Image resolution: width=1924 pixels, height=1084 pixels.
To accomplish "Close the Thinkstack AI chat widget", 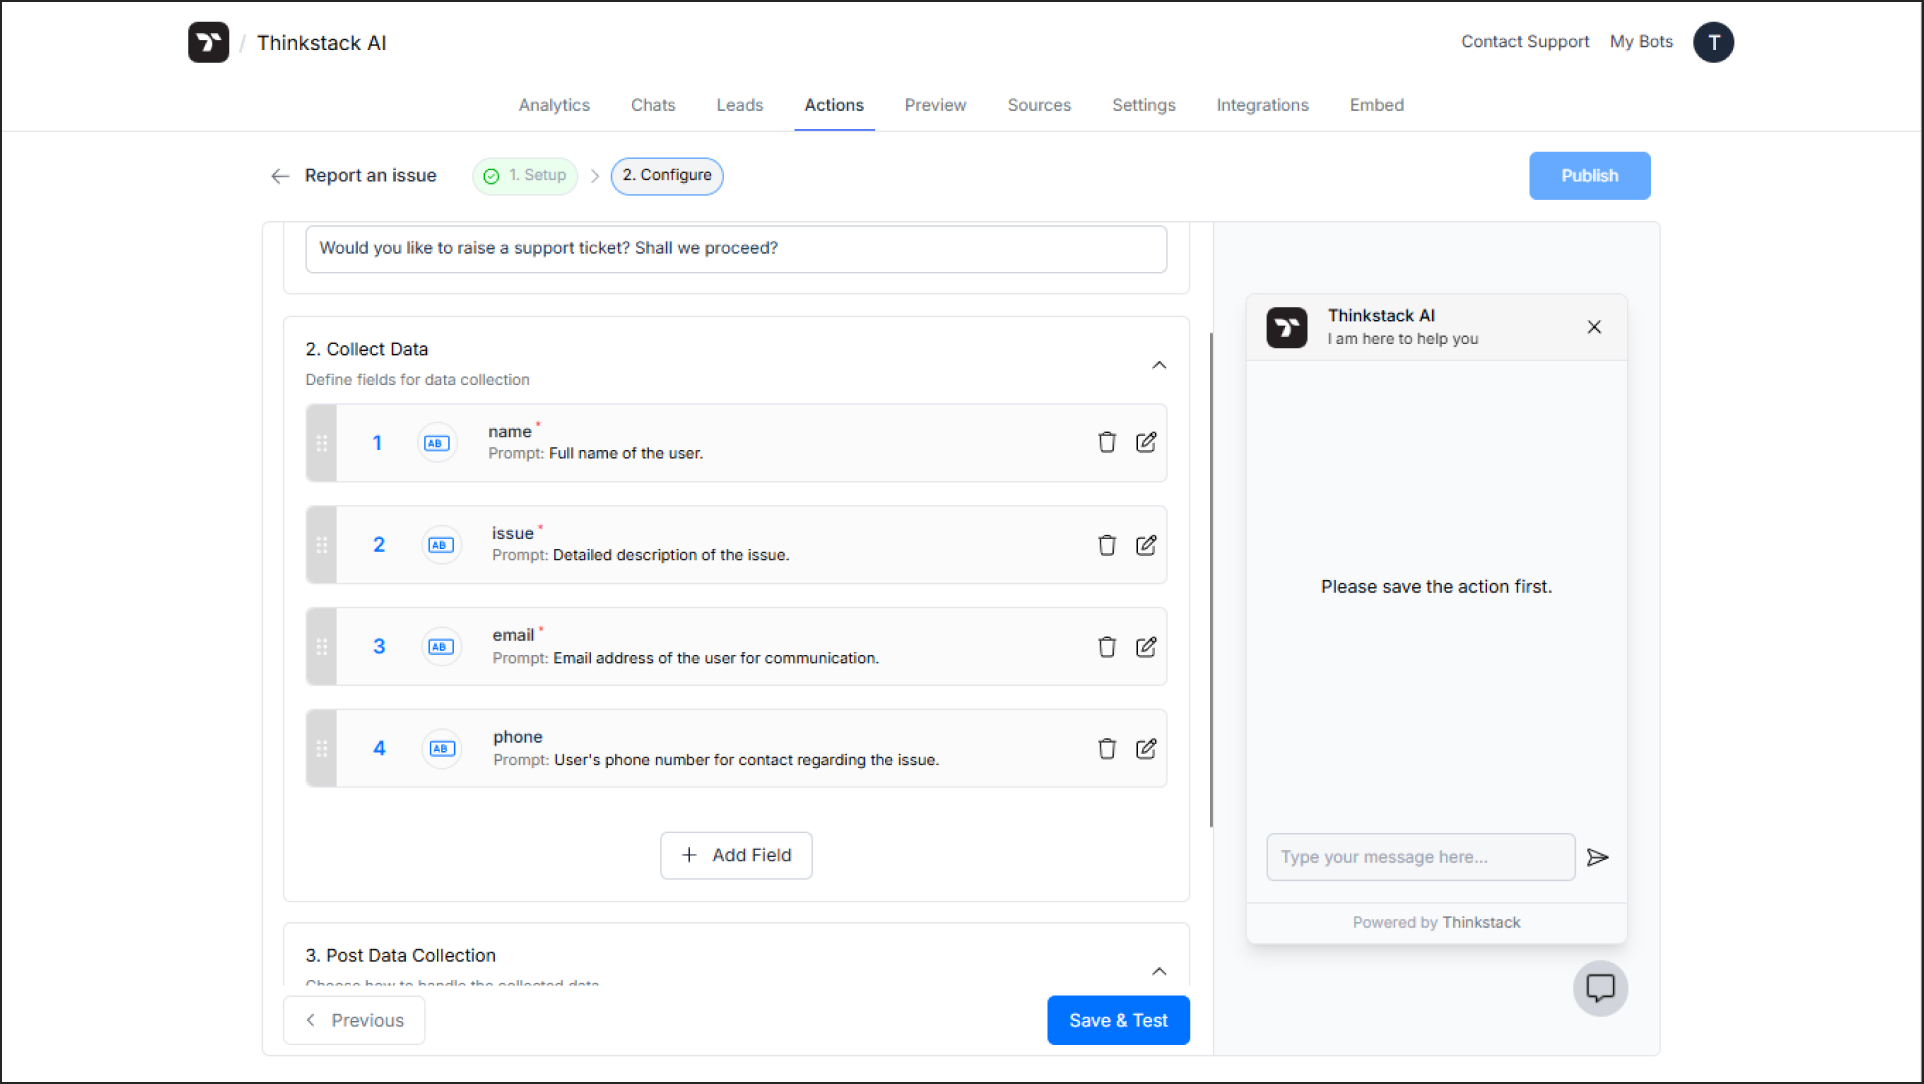I will (1594, 327).
